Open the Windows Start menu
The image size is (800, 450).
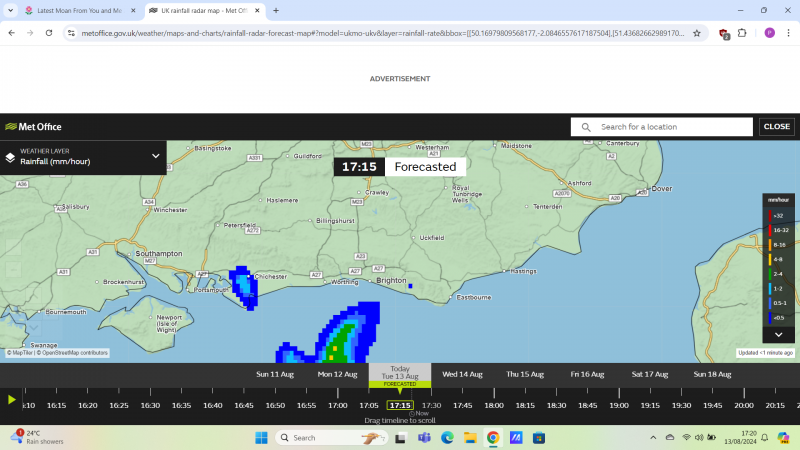(x=261, y=438)
